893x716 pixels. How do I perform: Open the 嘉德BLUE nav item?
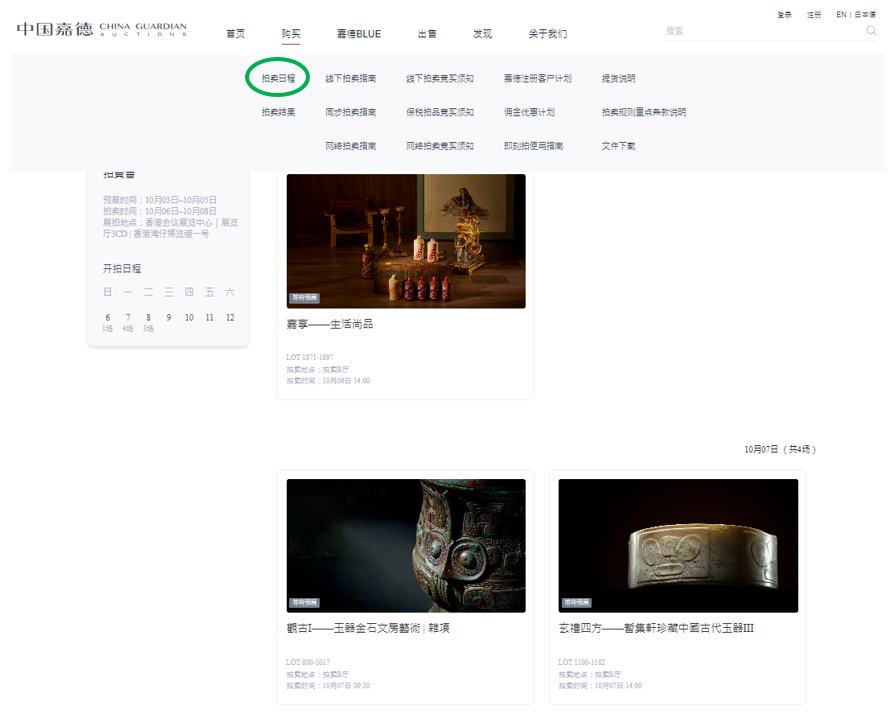tap(359, 34)
